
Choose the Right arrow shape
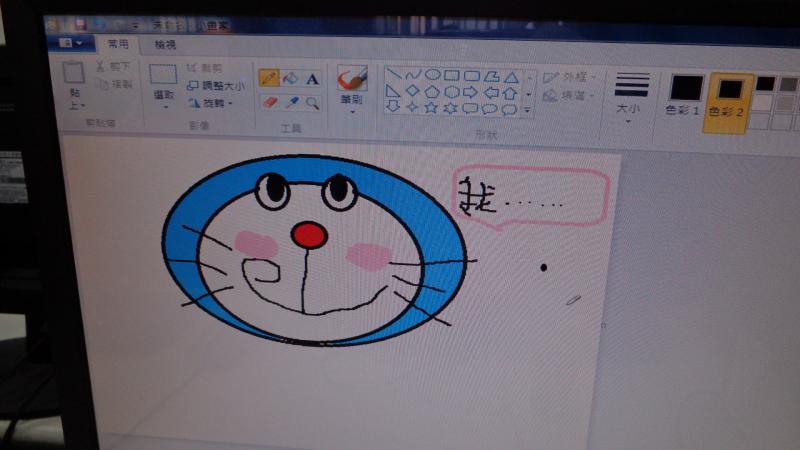coord(470,92)
